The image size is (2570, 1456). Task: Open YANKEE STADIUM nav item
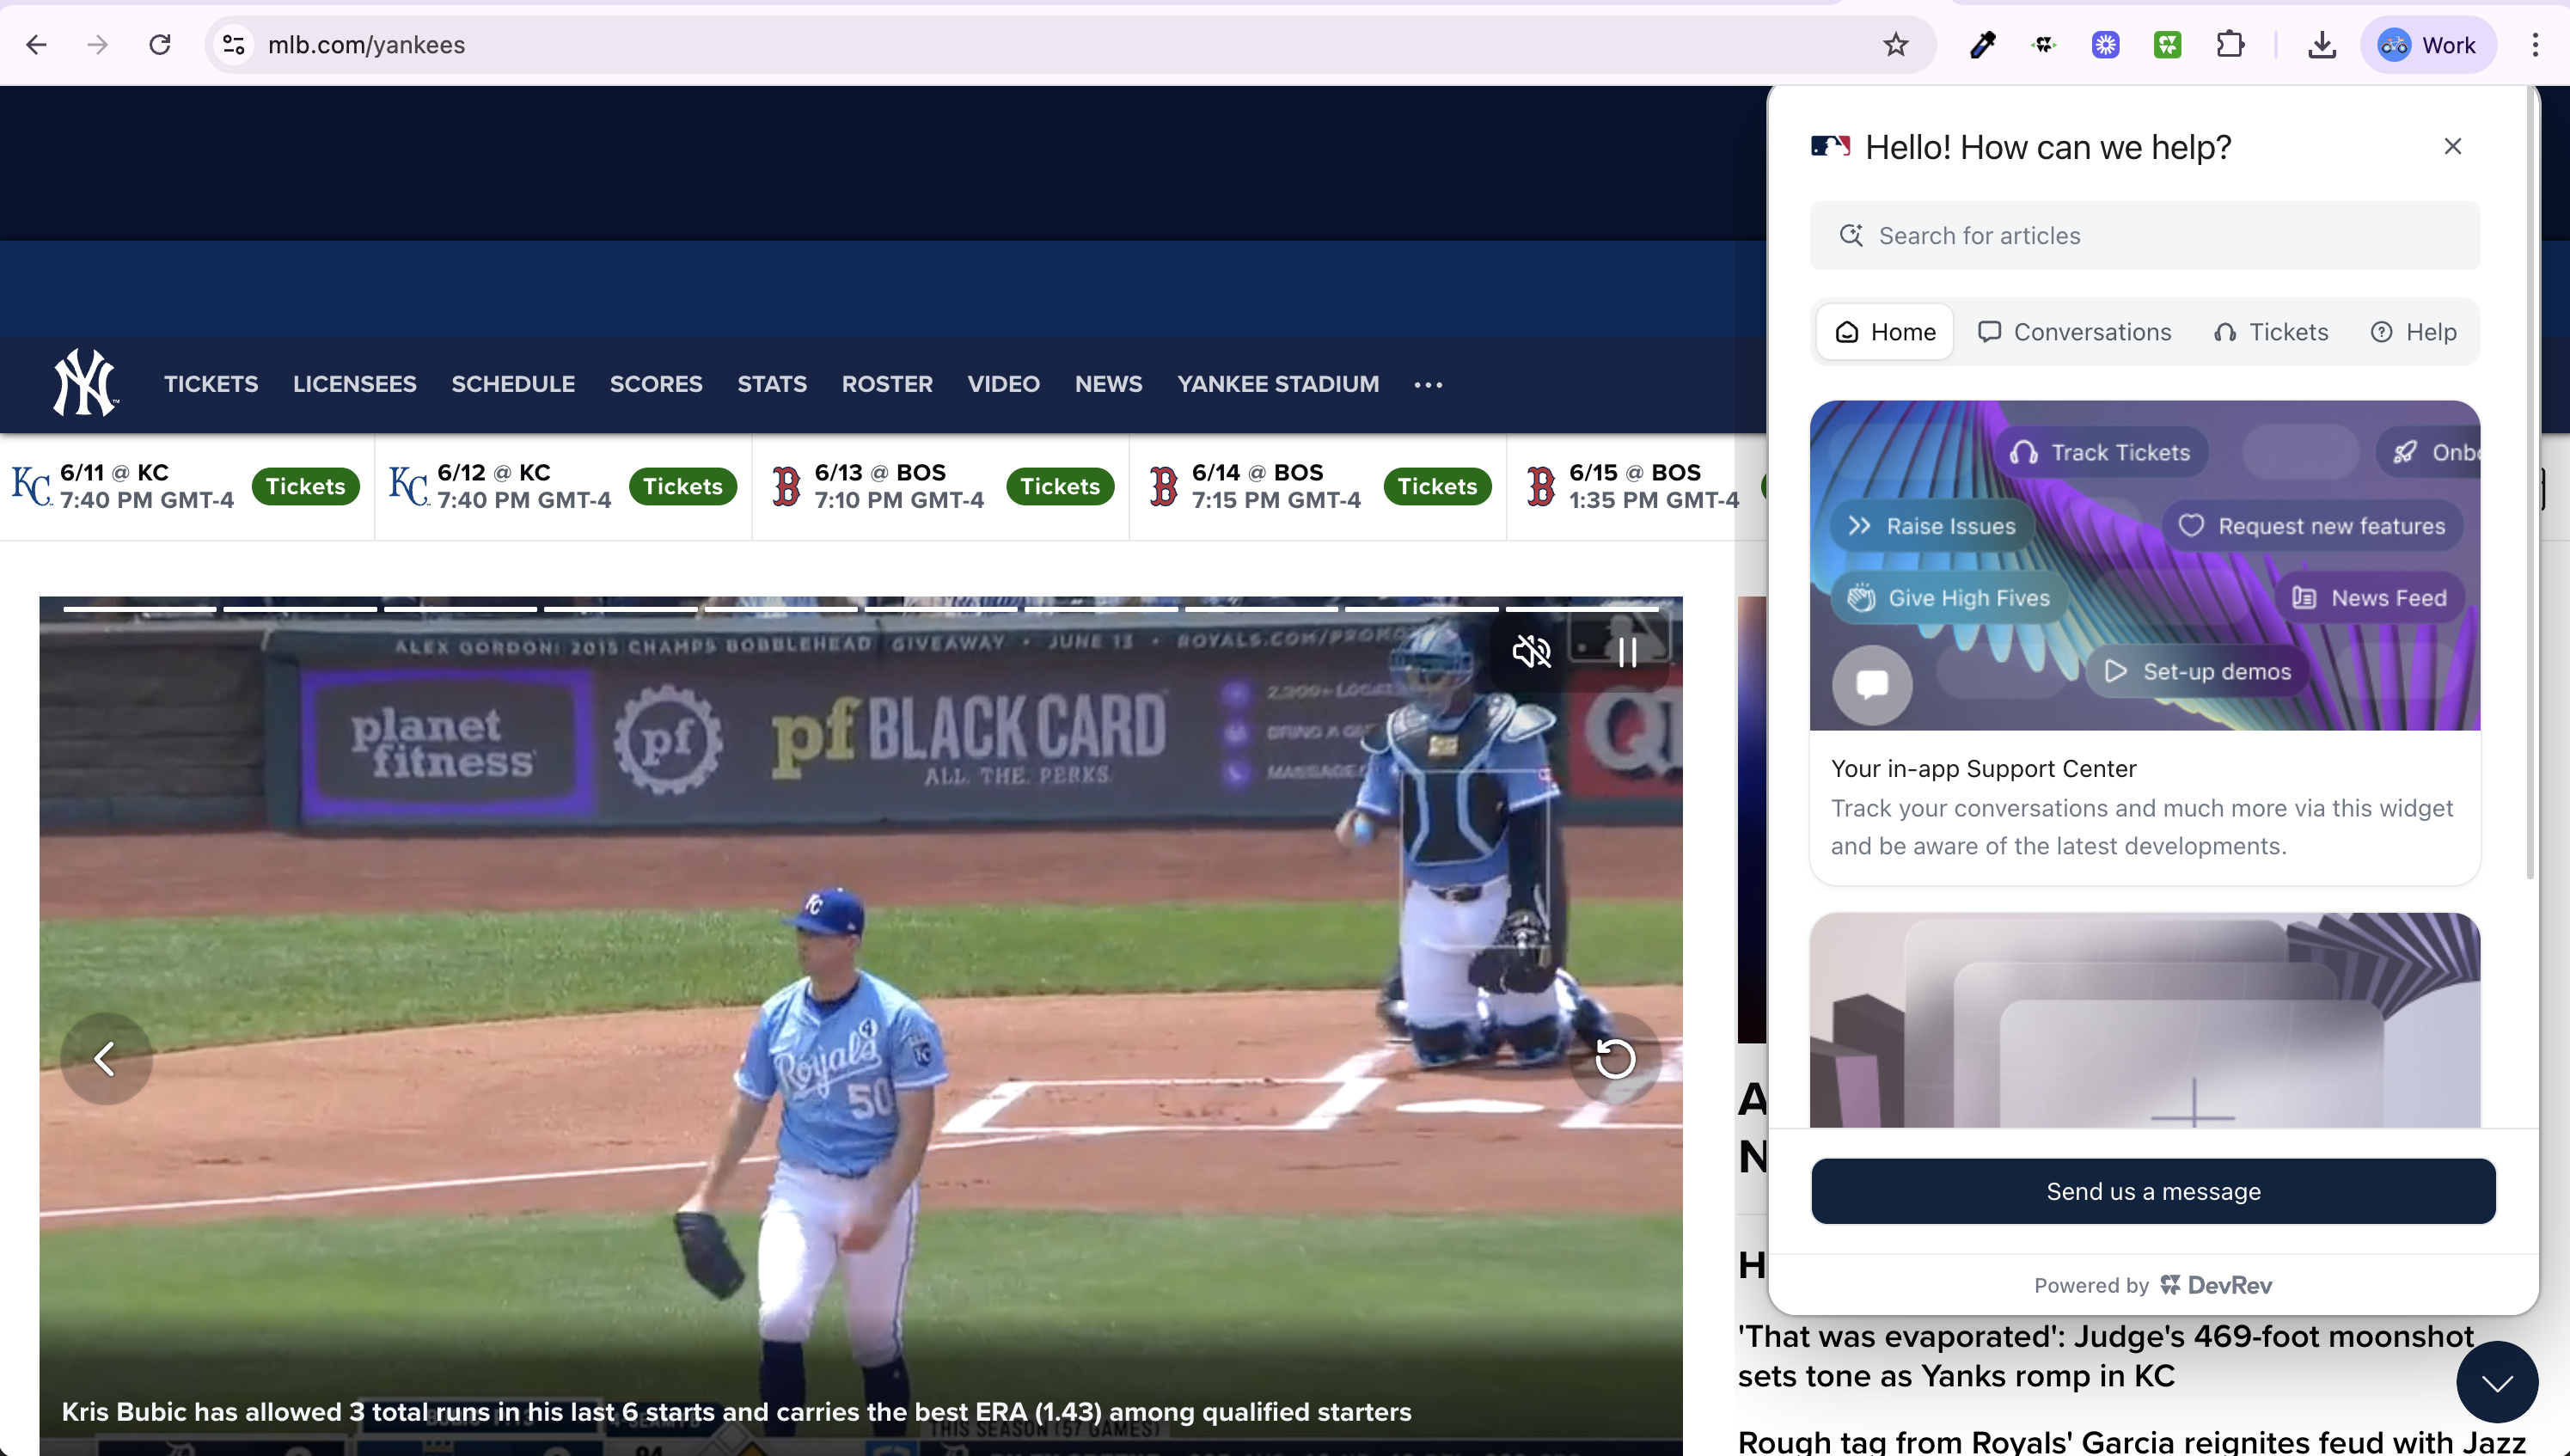[x=1278, y=384]
